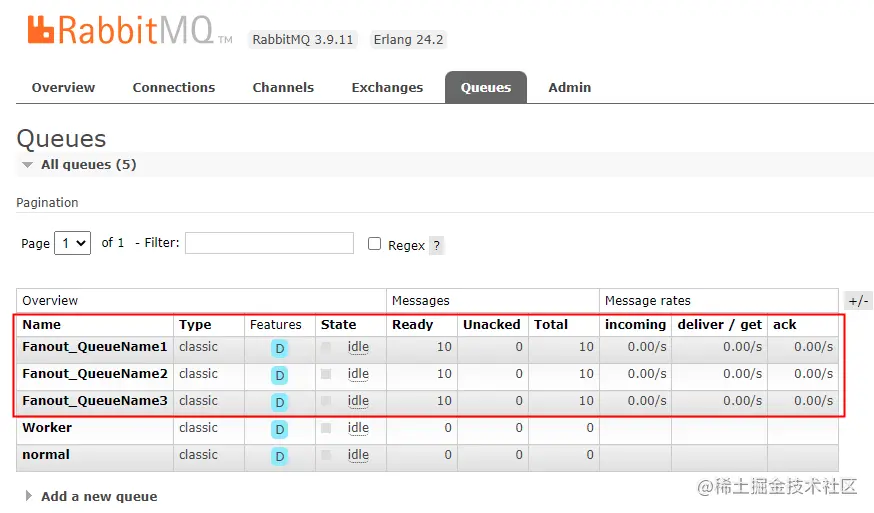874x513 pixels.
Task: Switch to the Channels tab
Action: pos(283,88)
